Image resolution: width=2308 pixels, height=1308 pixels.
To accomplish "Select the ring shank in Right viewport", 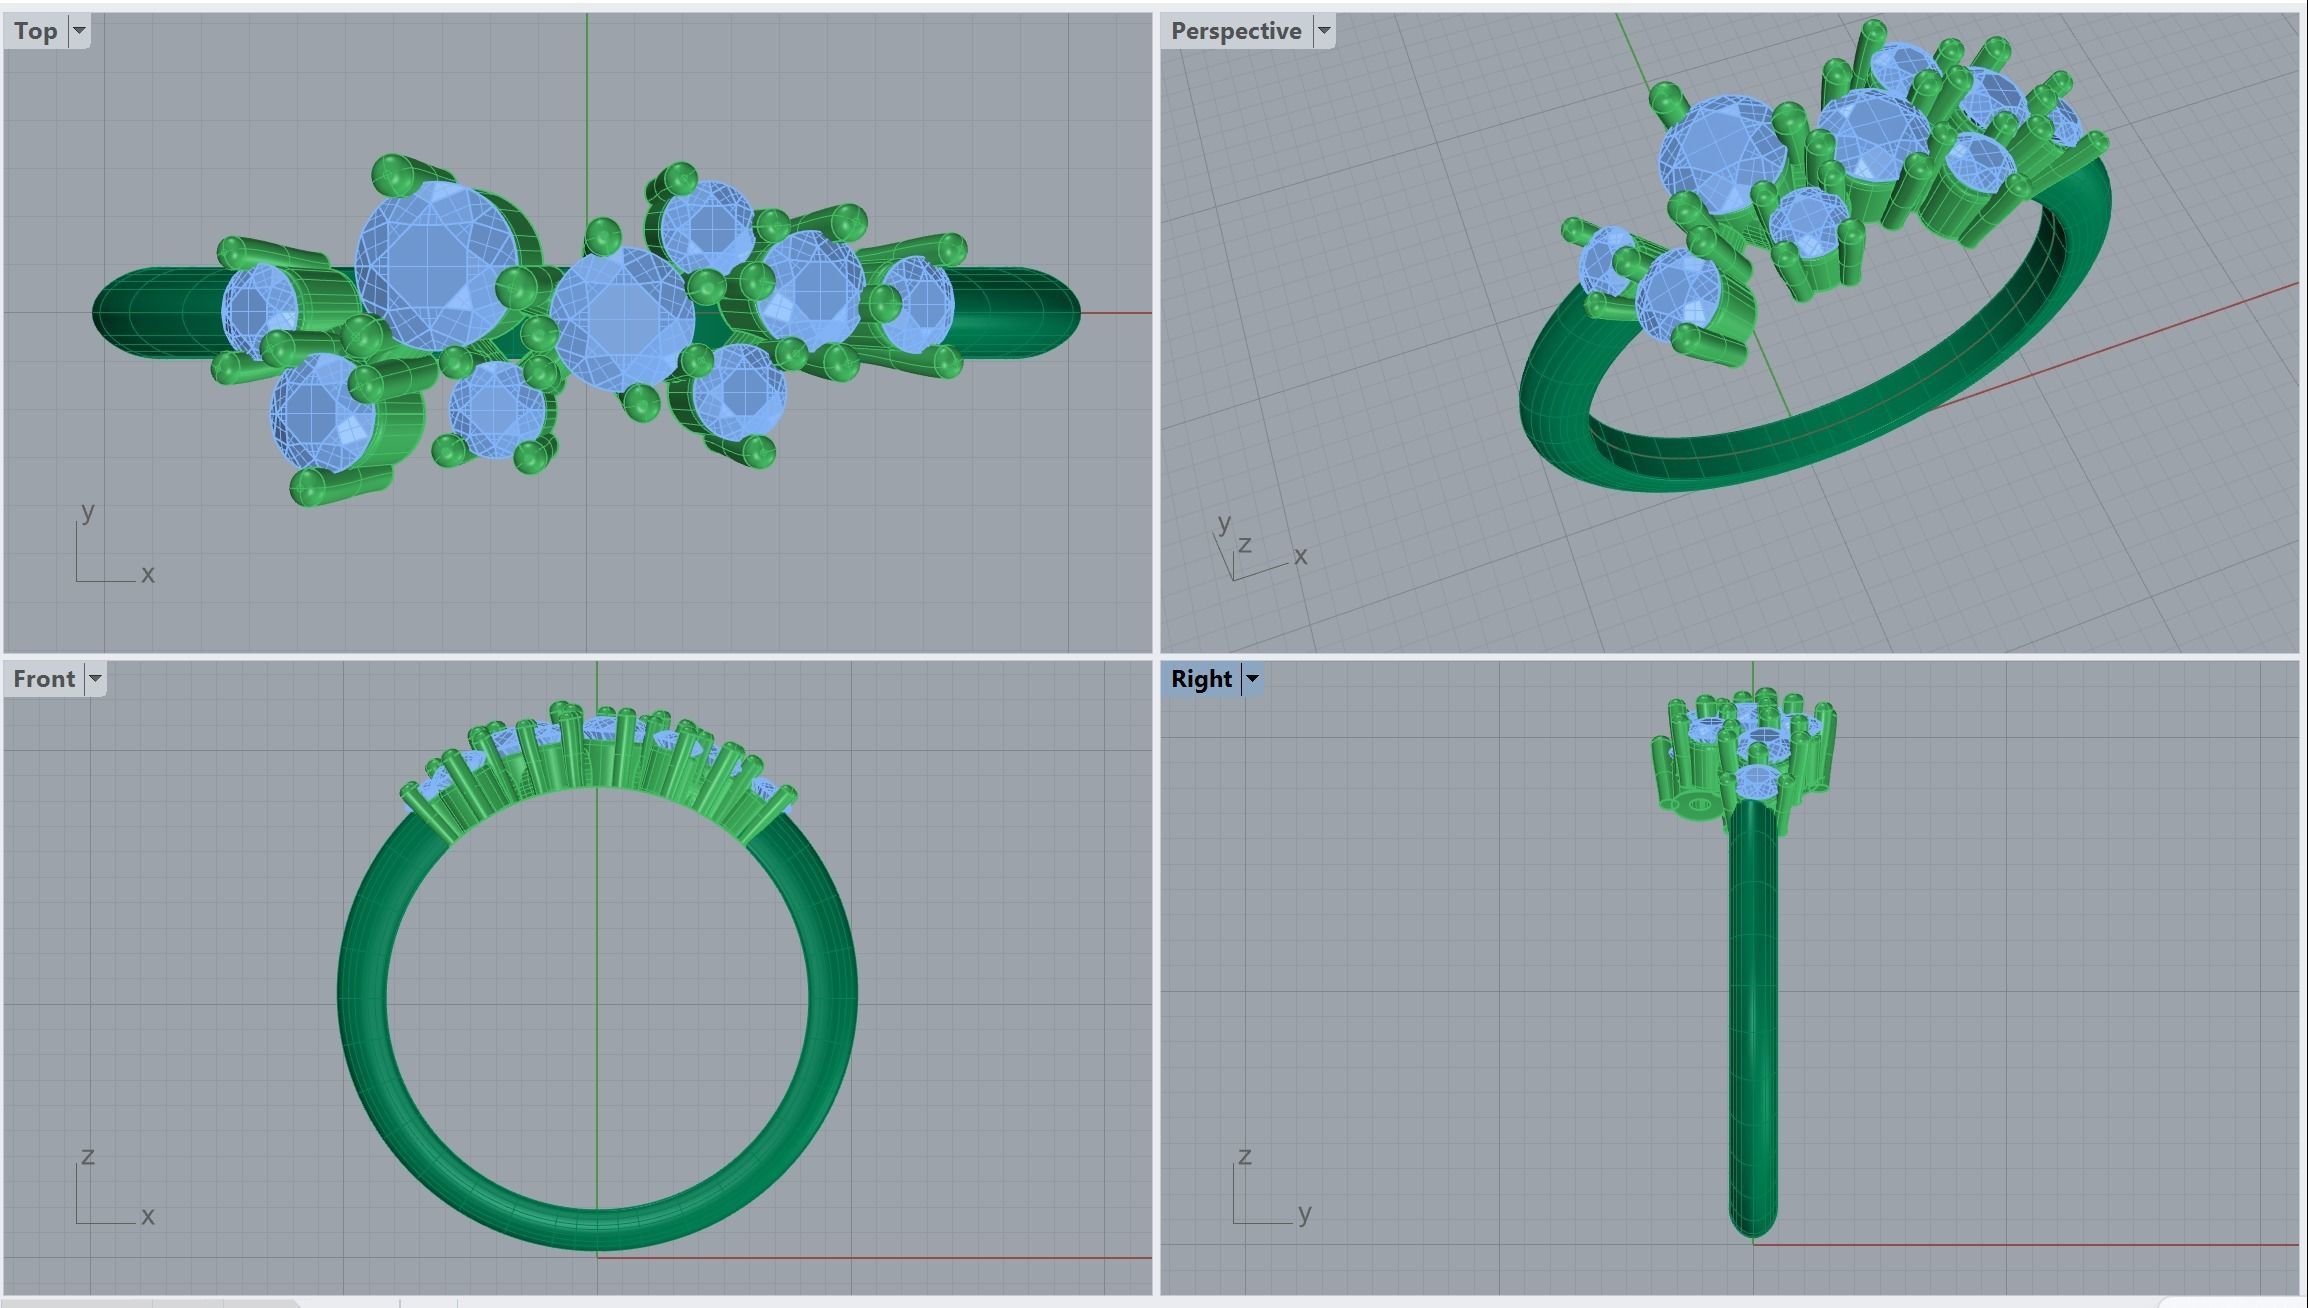I will pyautogui.click(x=1753, y=1020).
